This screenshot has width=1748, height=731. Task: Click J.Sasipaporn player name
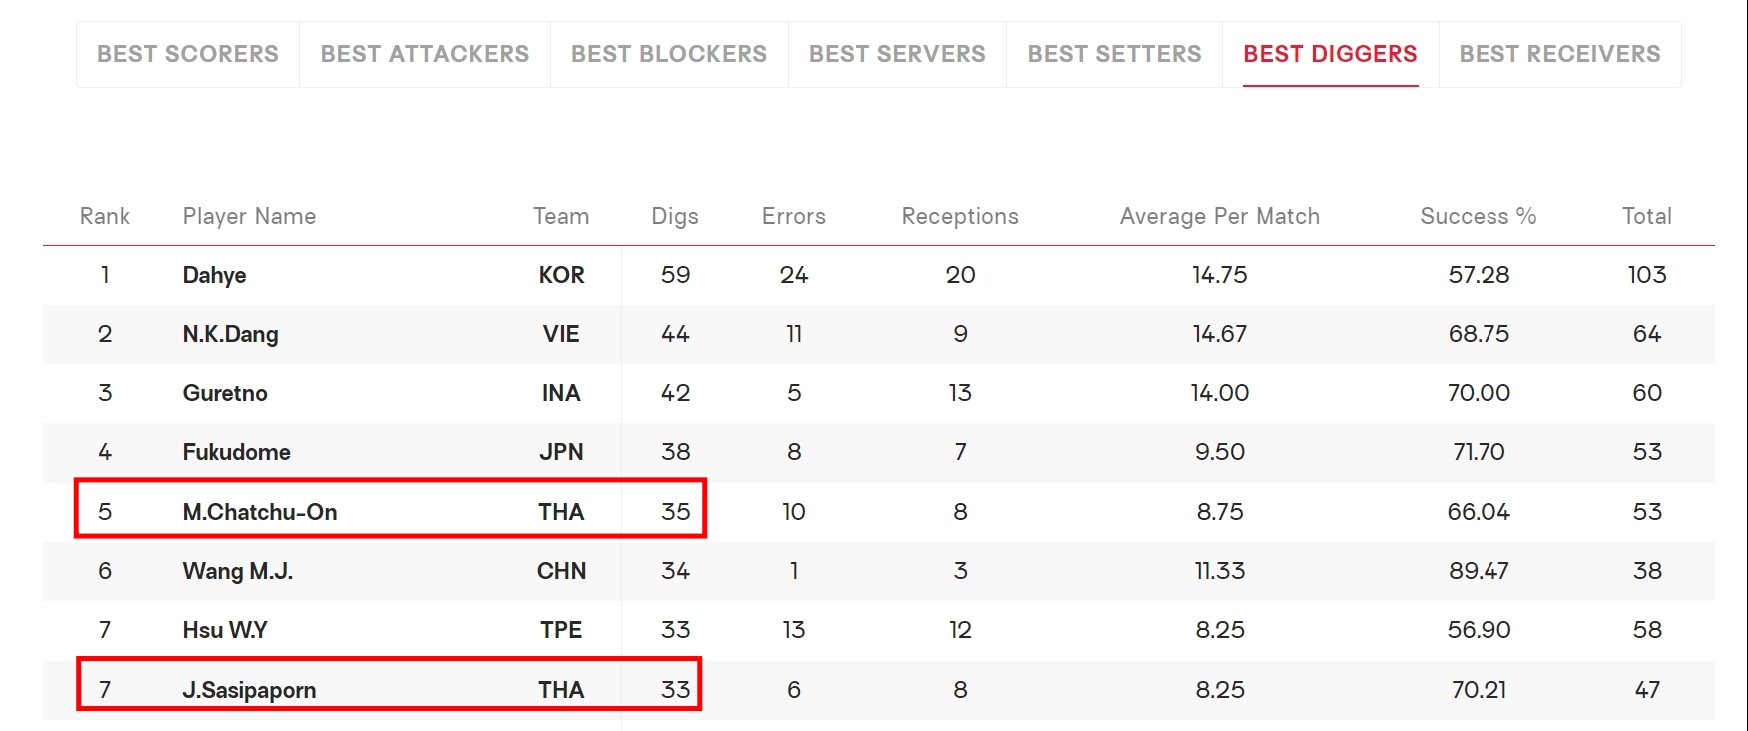coord(249,690)
